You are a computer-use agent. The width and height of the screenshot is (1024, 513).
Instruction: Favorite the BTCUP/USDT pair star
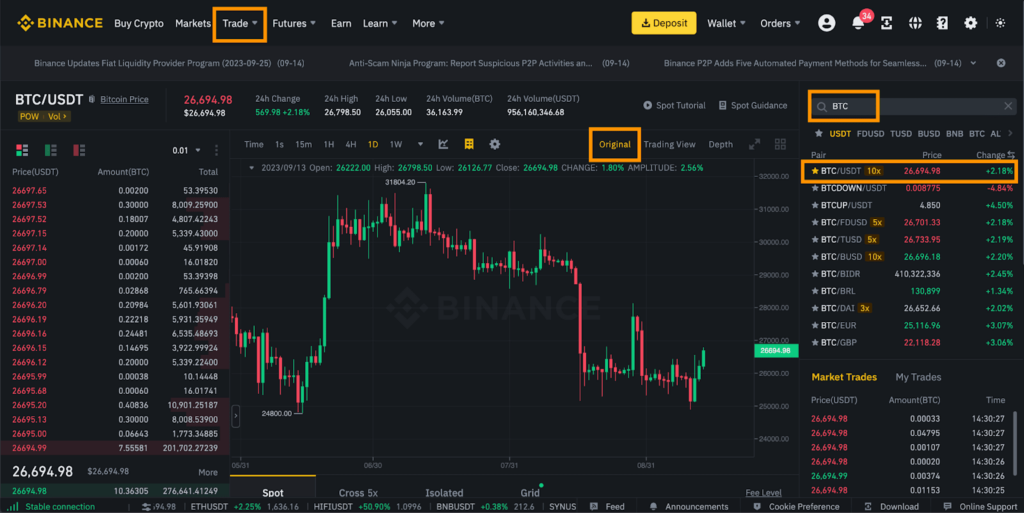pos(814,205)
